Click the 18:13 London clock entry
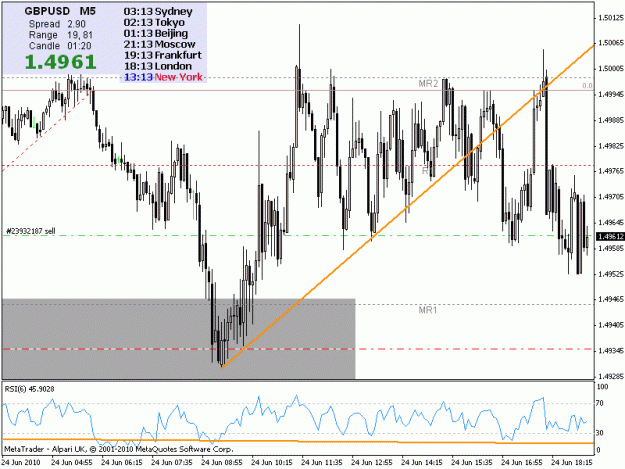 [158, 66]
